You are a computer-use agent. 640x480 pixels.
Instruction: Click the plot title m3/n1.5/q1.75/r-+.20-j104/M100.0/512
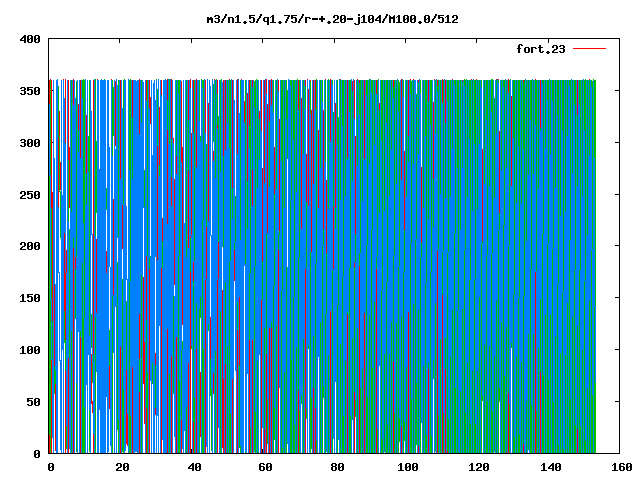tap(332, 19)
